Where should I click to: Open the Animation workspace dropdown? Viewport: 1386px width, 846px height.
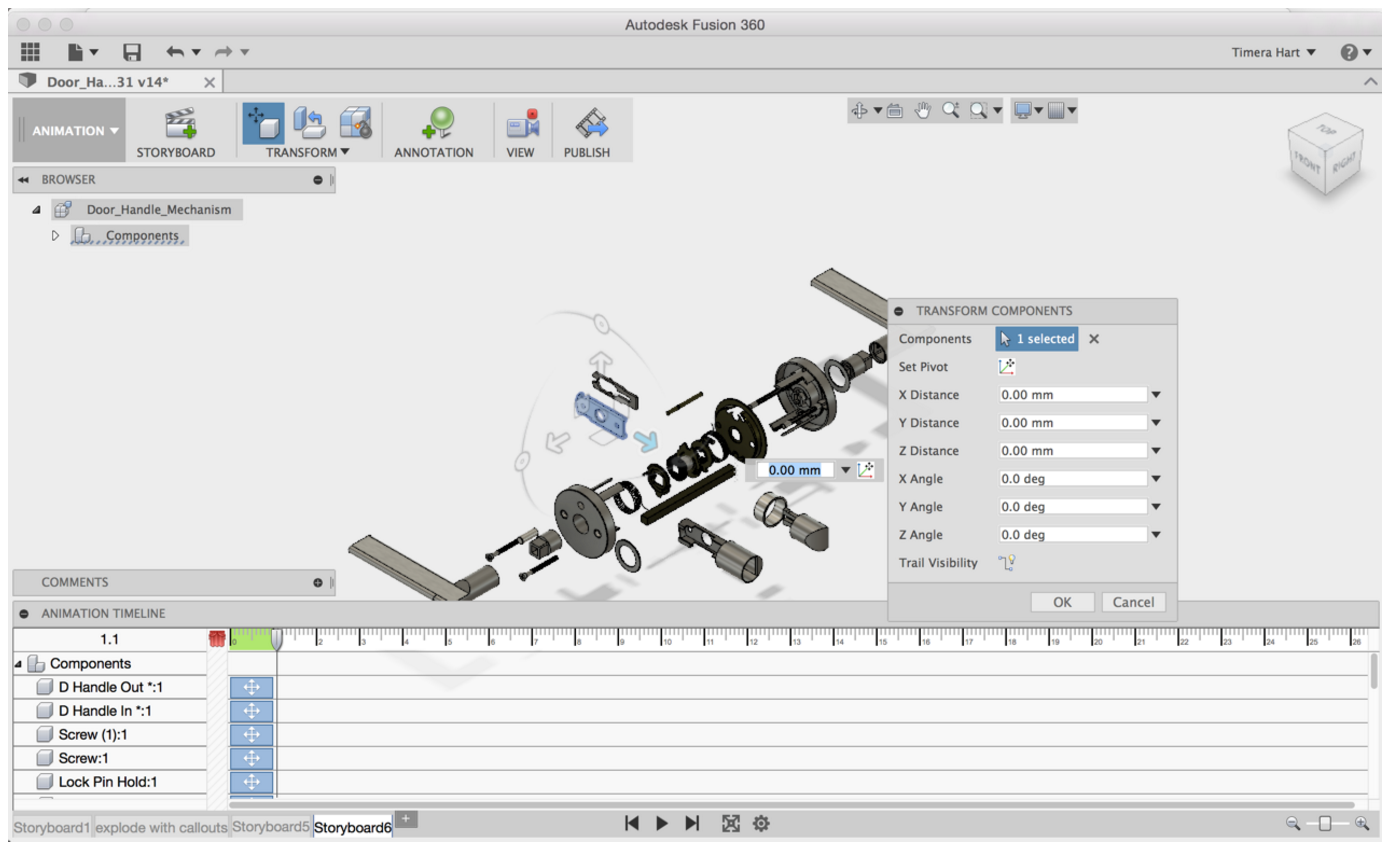coord(74,131)
